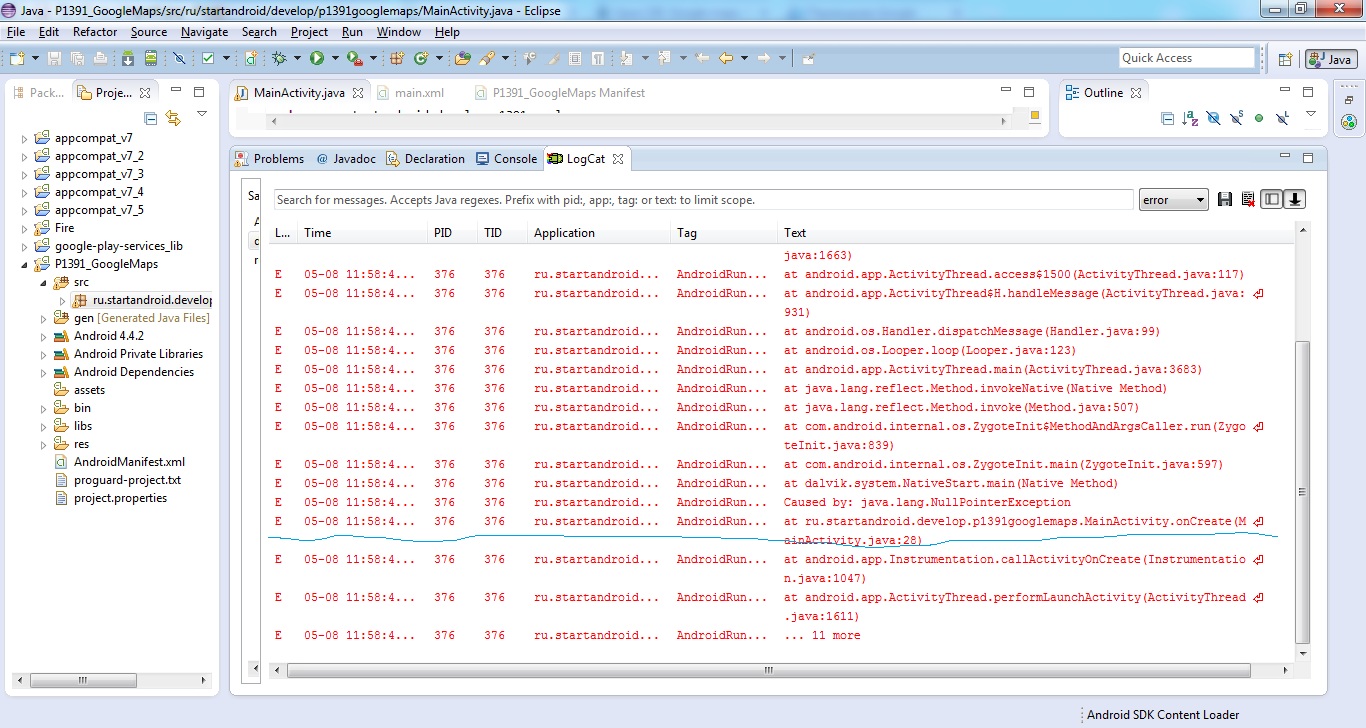Viewport: 1366px width, 728px height.
Task: Run the app via green play icon
Action: click(x=317, y=59)
